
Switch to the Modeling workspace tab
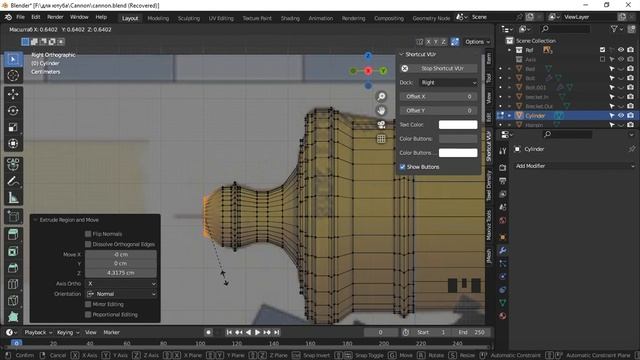click(158, 18)
